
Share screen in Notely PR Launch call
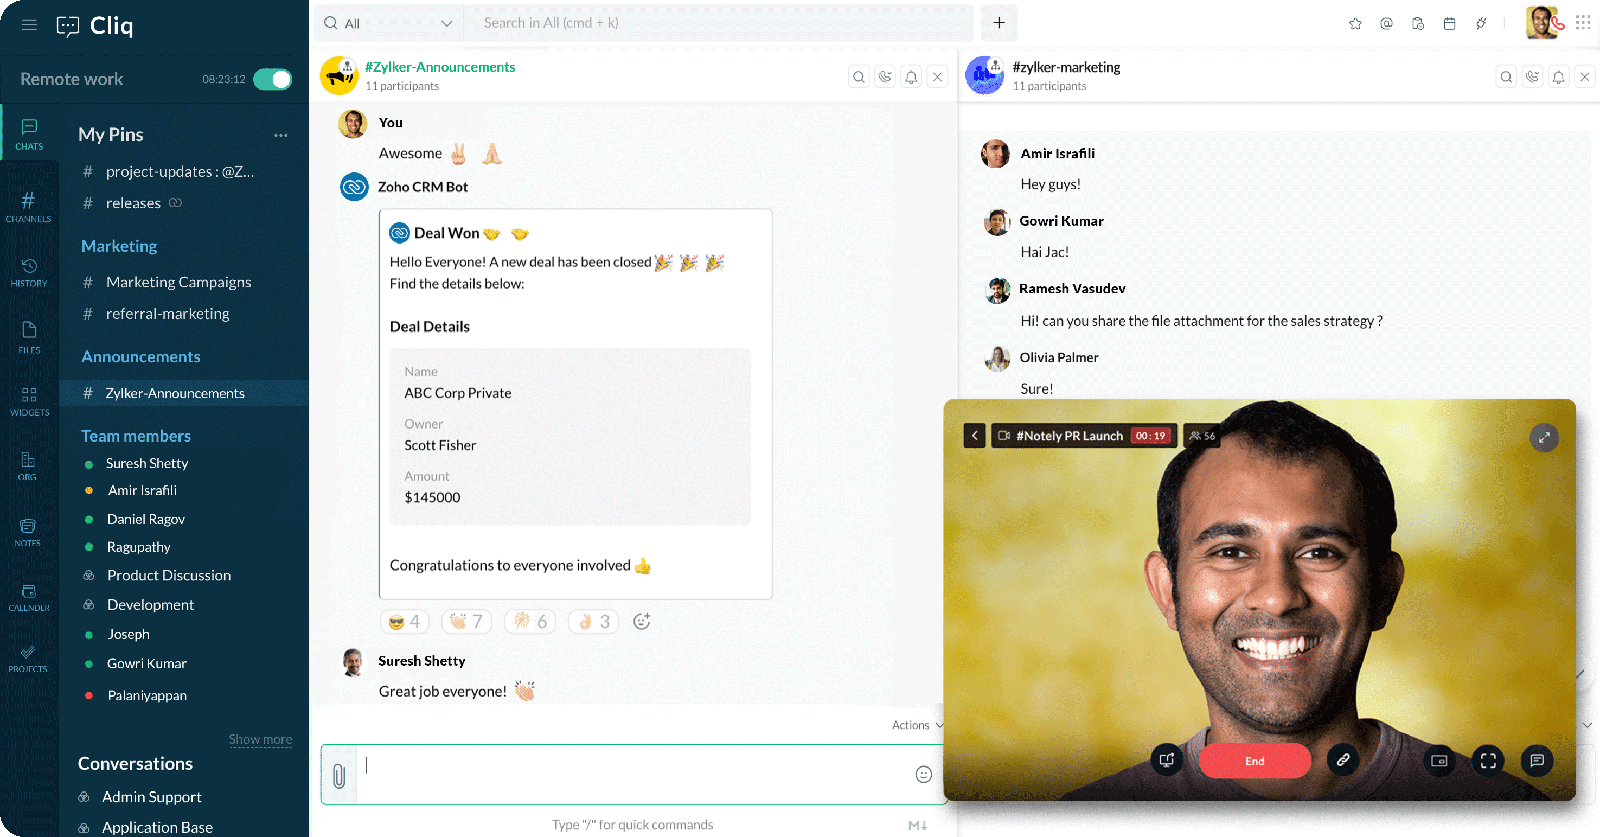[1166, 760]
